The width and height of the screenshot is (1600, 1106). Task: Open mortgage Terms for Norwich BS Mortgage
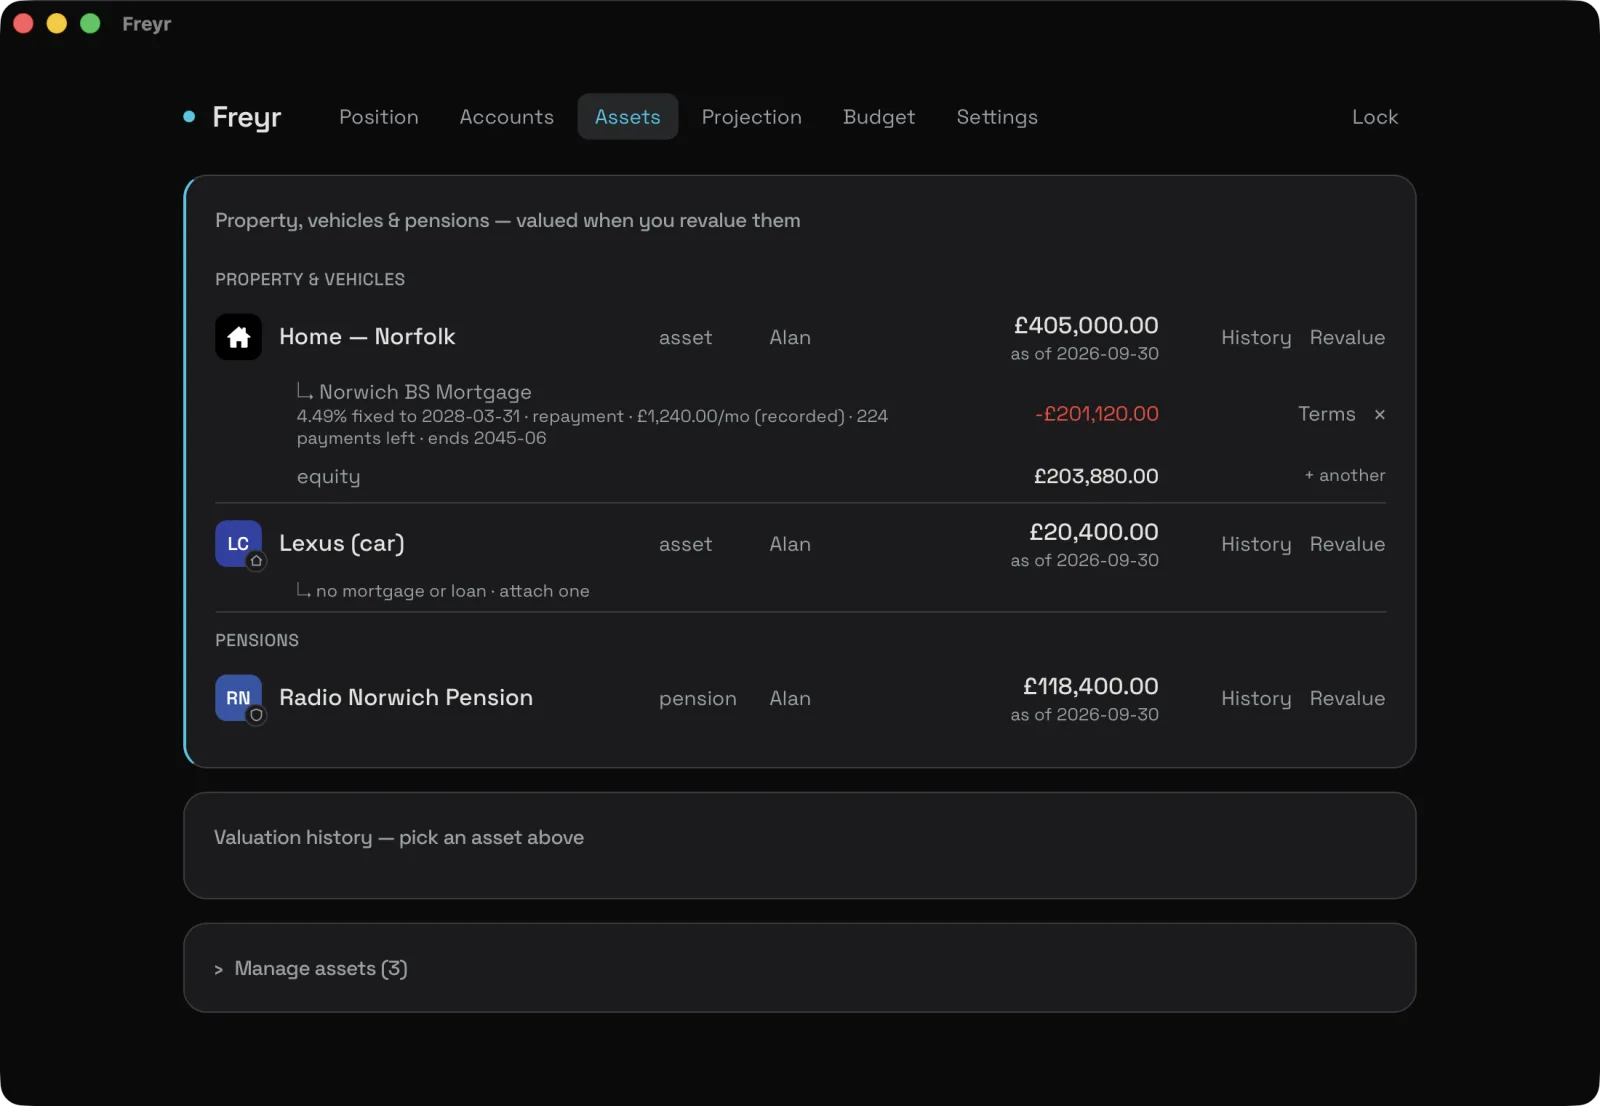pos(1327,414)
